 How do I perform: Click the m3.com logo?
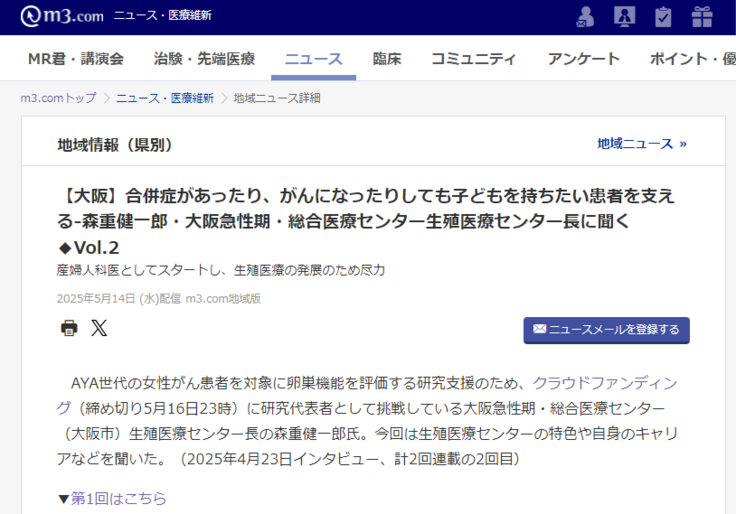(x=62, y=16)
